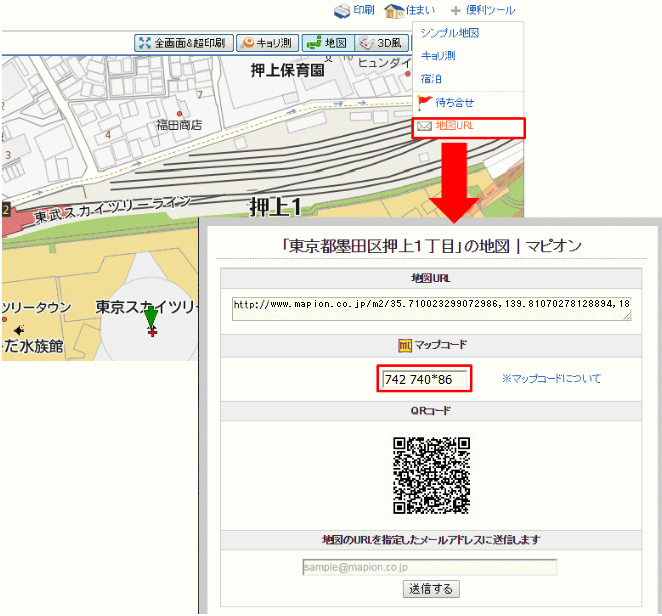This screenshot has height=616, width=662.
Task: Click the 待ち合せ flag icon
Action: tap(425, 102)
